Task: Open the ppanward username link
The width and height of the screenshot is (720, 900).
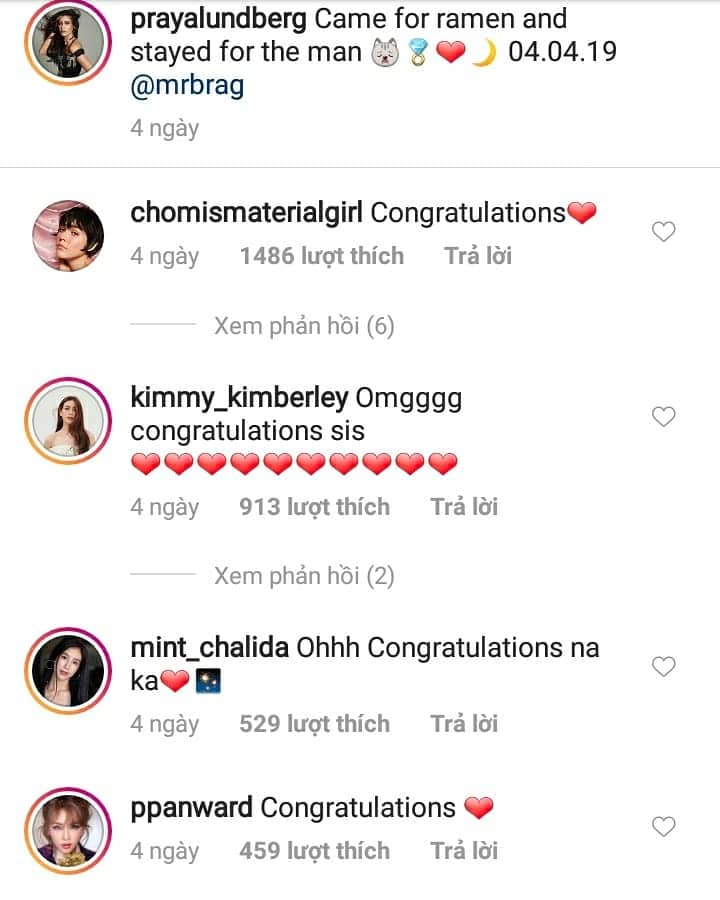Action: [x=191, y=808]
